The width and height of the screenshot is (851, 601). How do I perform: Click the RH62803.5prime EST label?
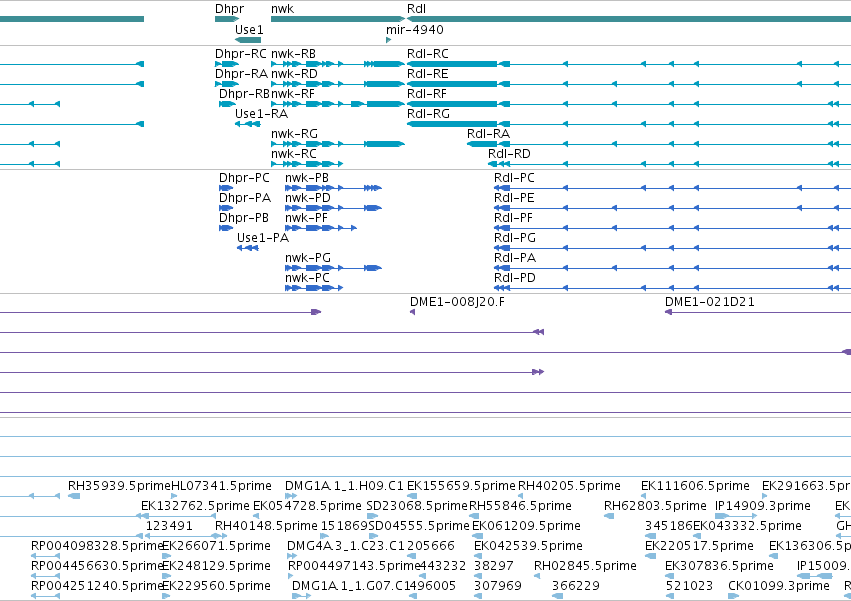coord(655,506)
